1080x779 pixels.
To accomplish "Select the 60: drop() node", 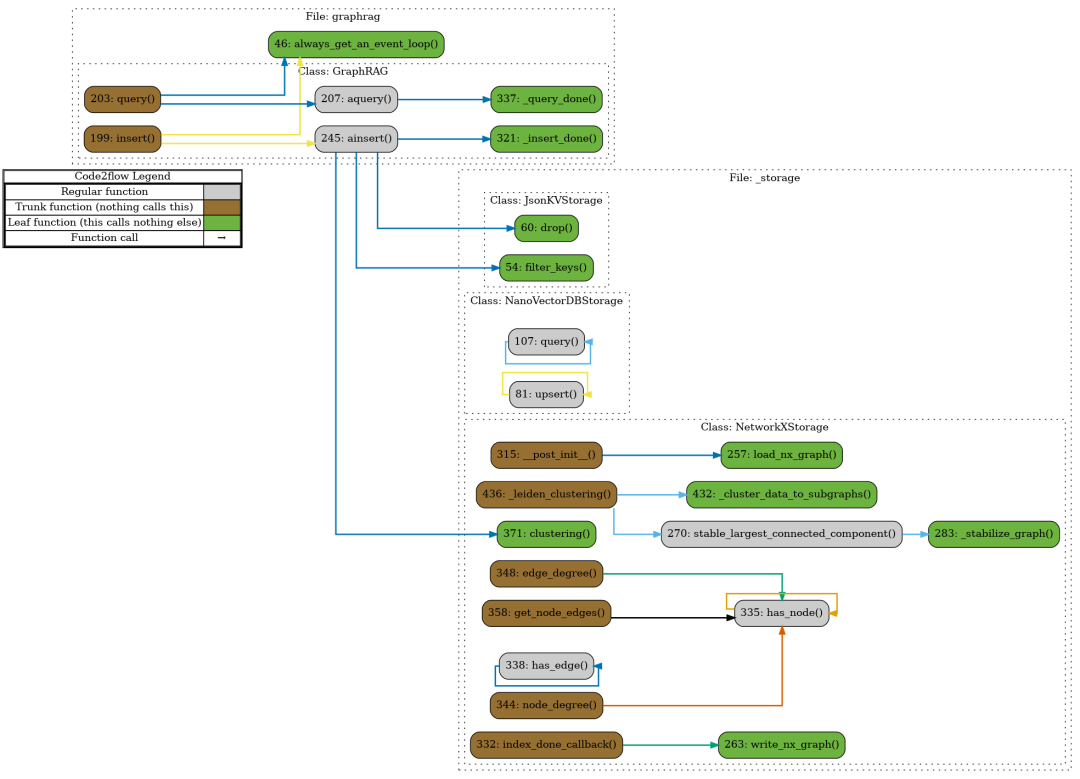I will pyautogui.click(x=546, y=228).
